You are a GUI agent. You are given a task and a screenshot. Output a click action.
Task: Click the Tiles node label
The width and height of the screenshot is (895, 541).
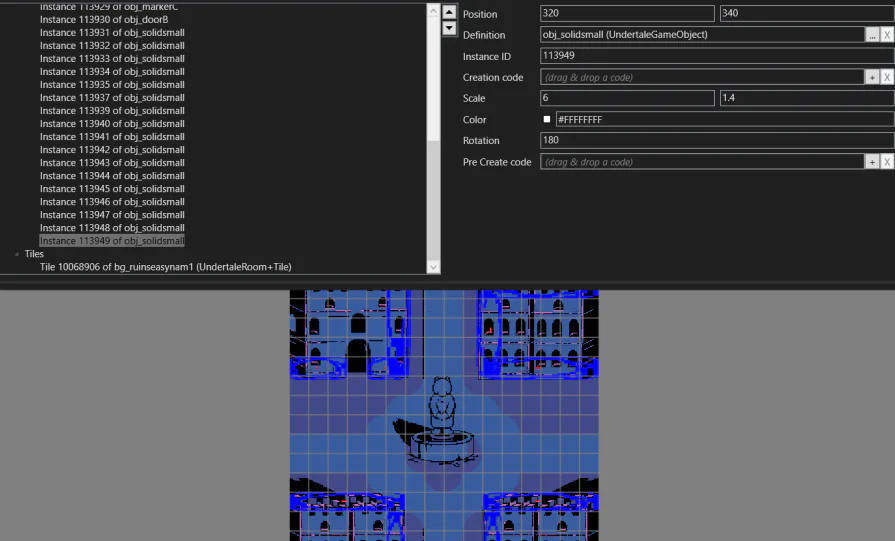34,254
